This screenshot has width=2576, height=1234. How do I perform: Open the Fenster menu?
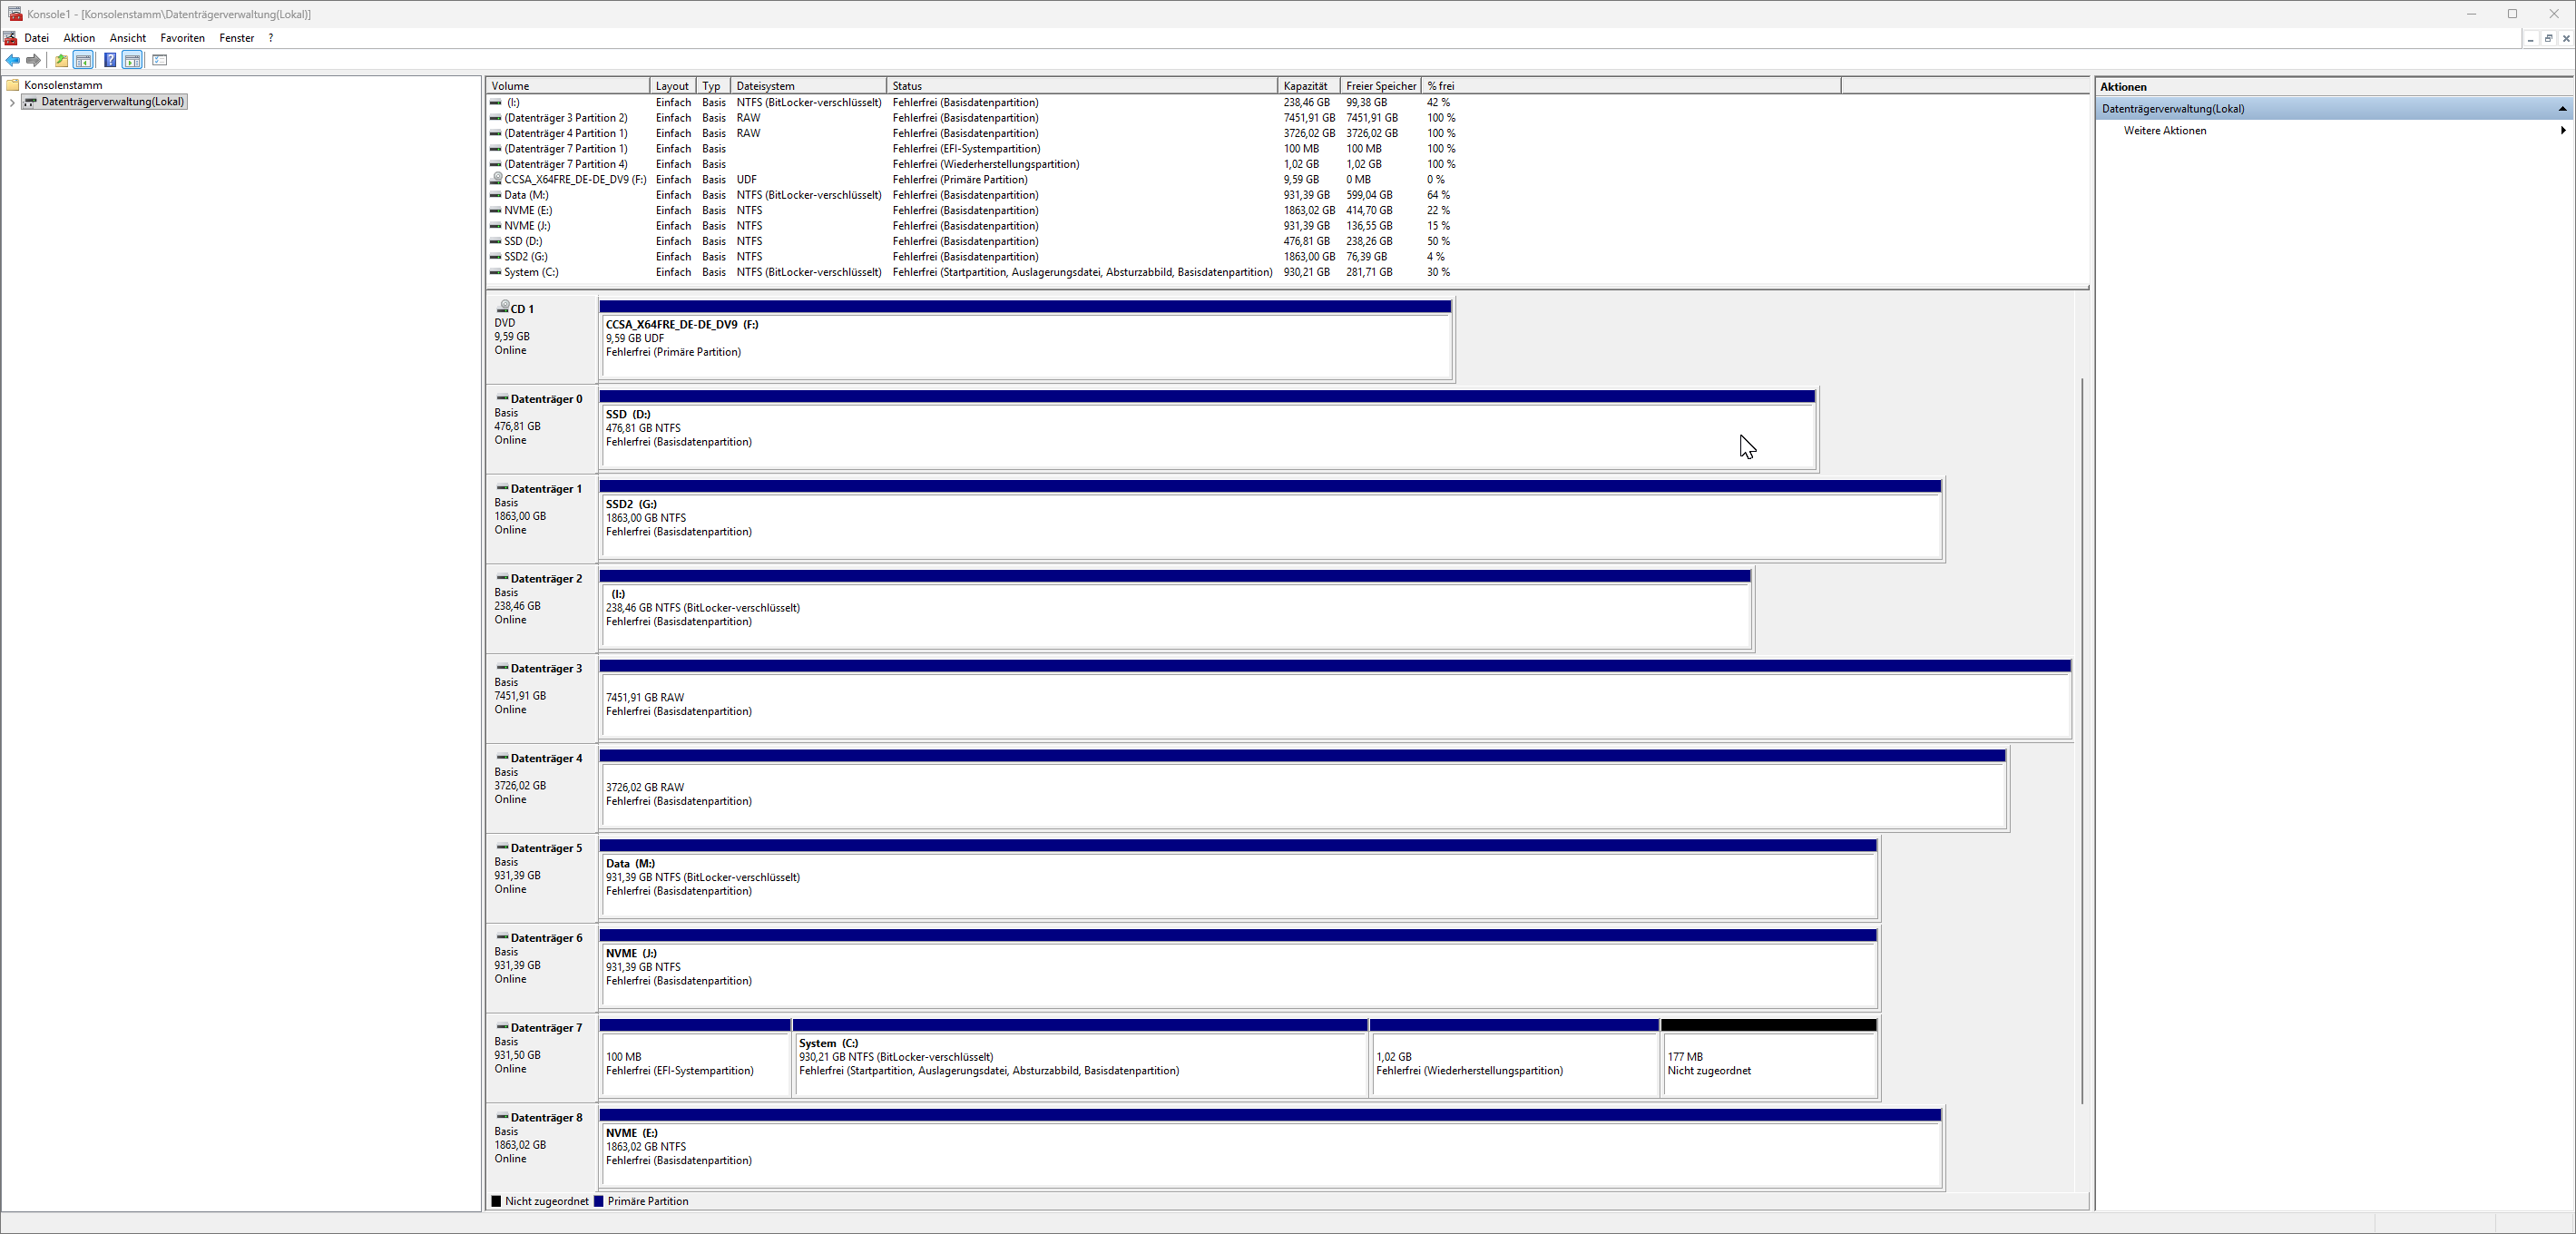click(x=237, y=38)
